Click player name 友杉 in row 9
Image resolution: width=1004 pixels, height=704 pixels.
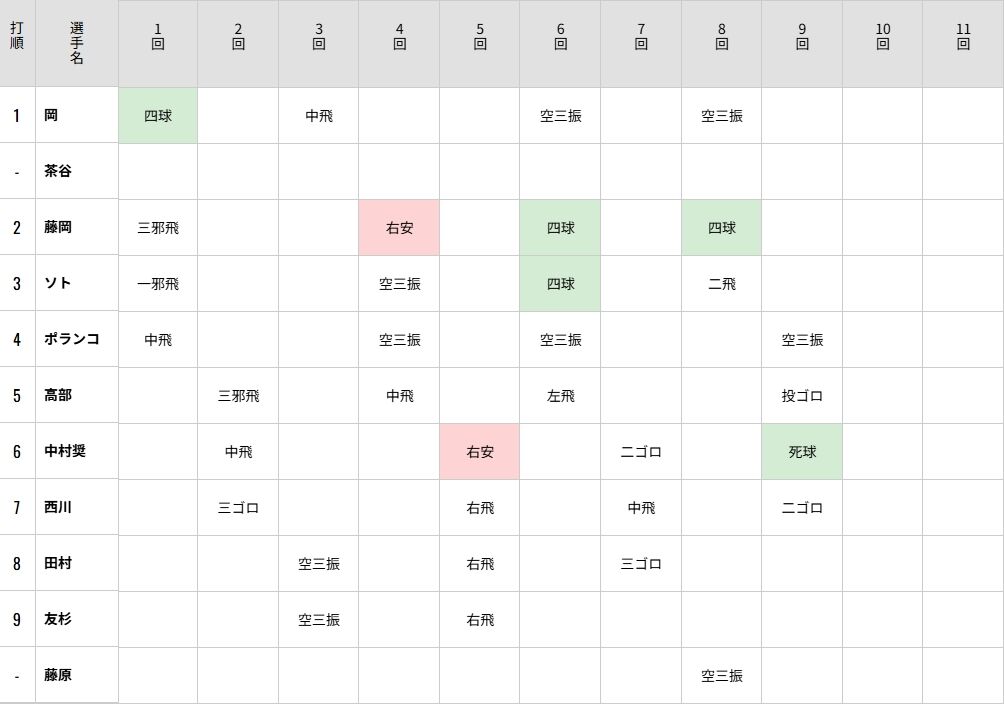pos(58,619)
